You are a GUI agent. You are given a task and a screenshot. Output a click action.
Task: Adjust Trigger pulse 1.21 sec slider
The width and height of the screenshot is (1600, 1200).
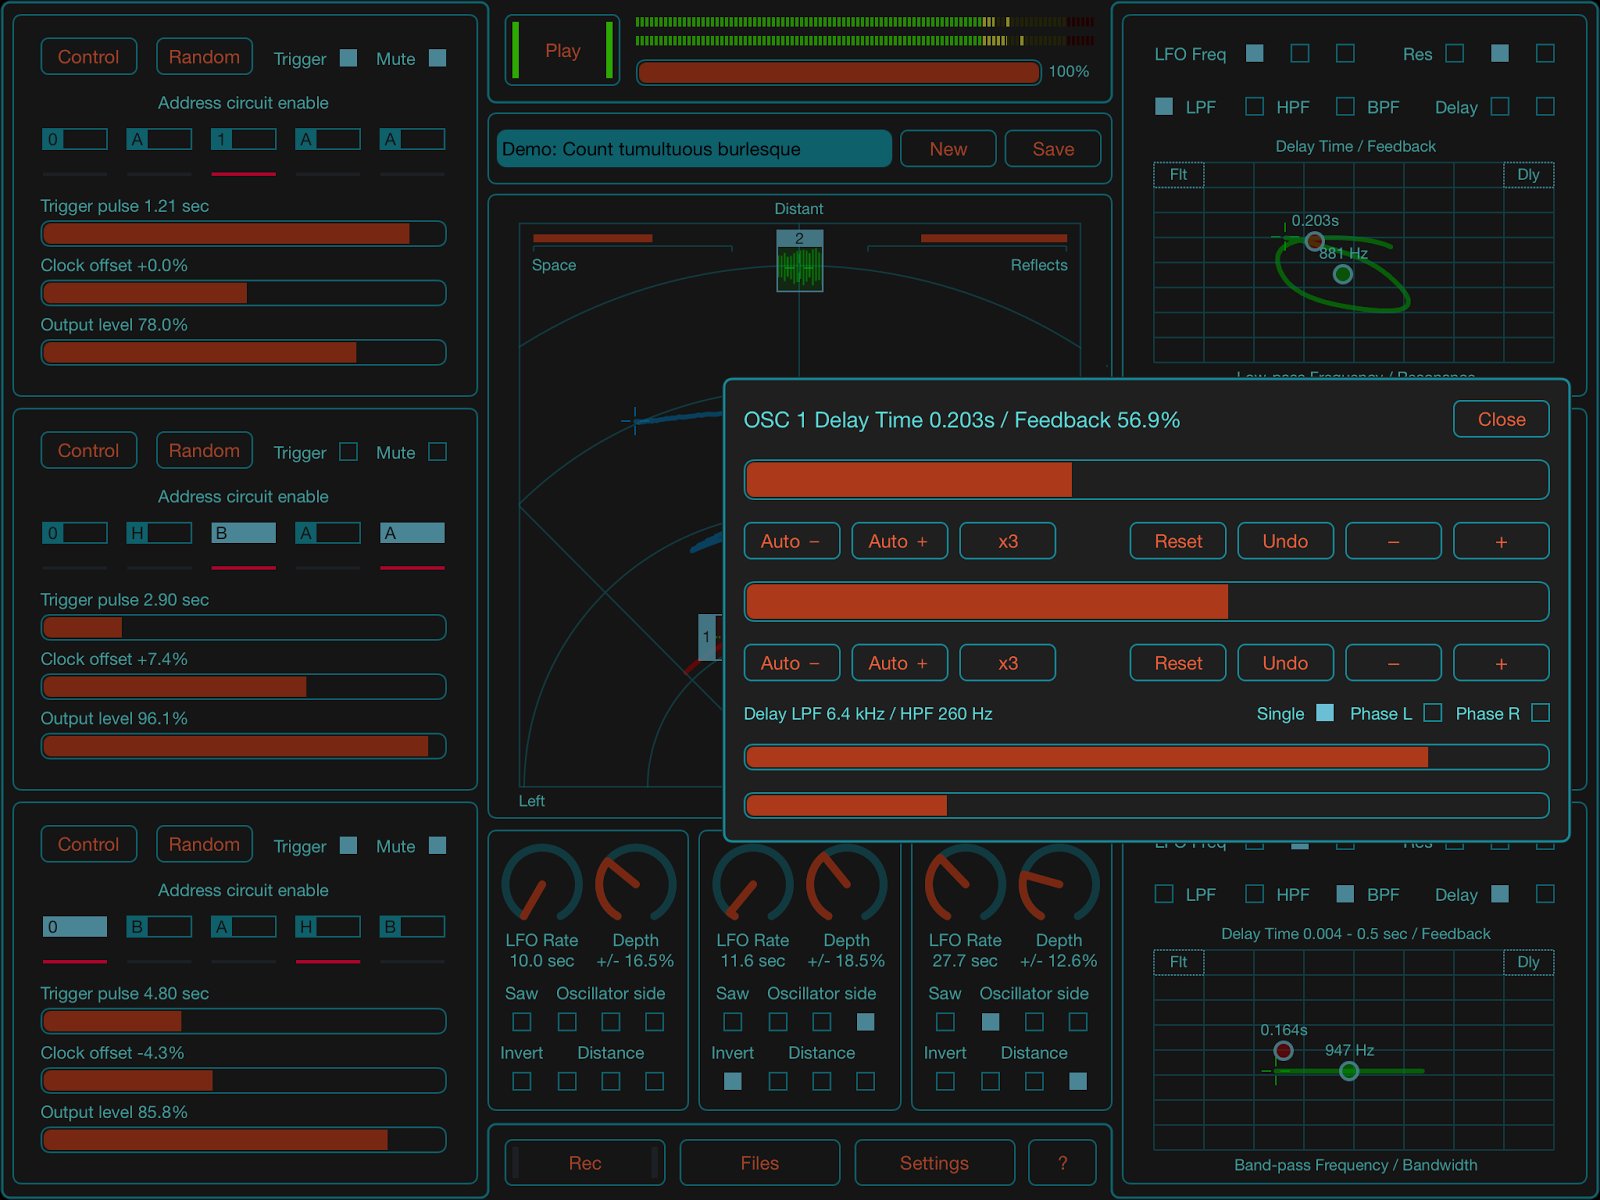point(243,234)
